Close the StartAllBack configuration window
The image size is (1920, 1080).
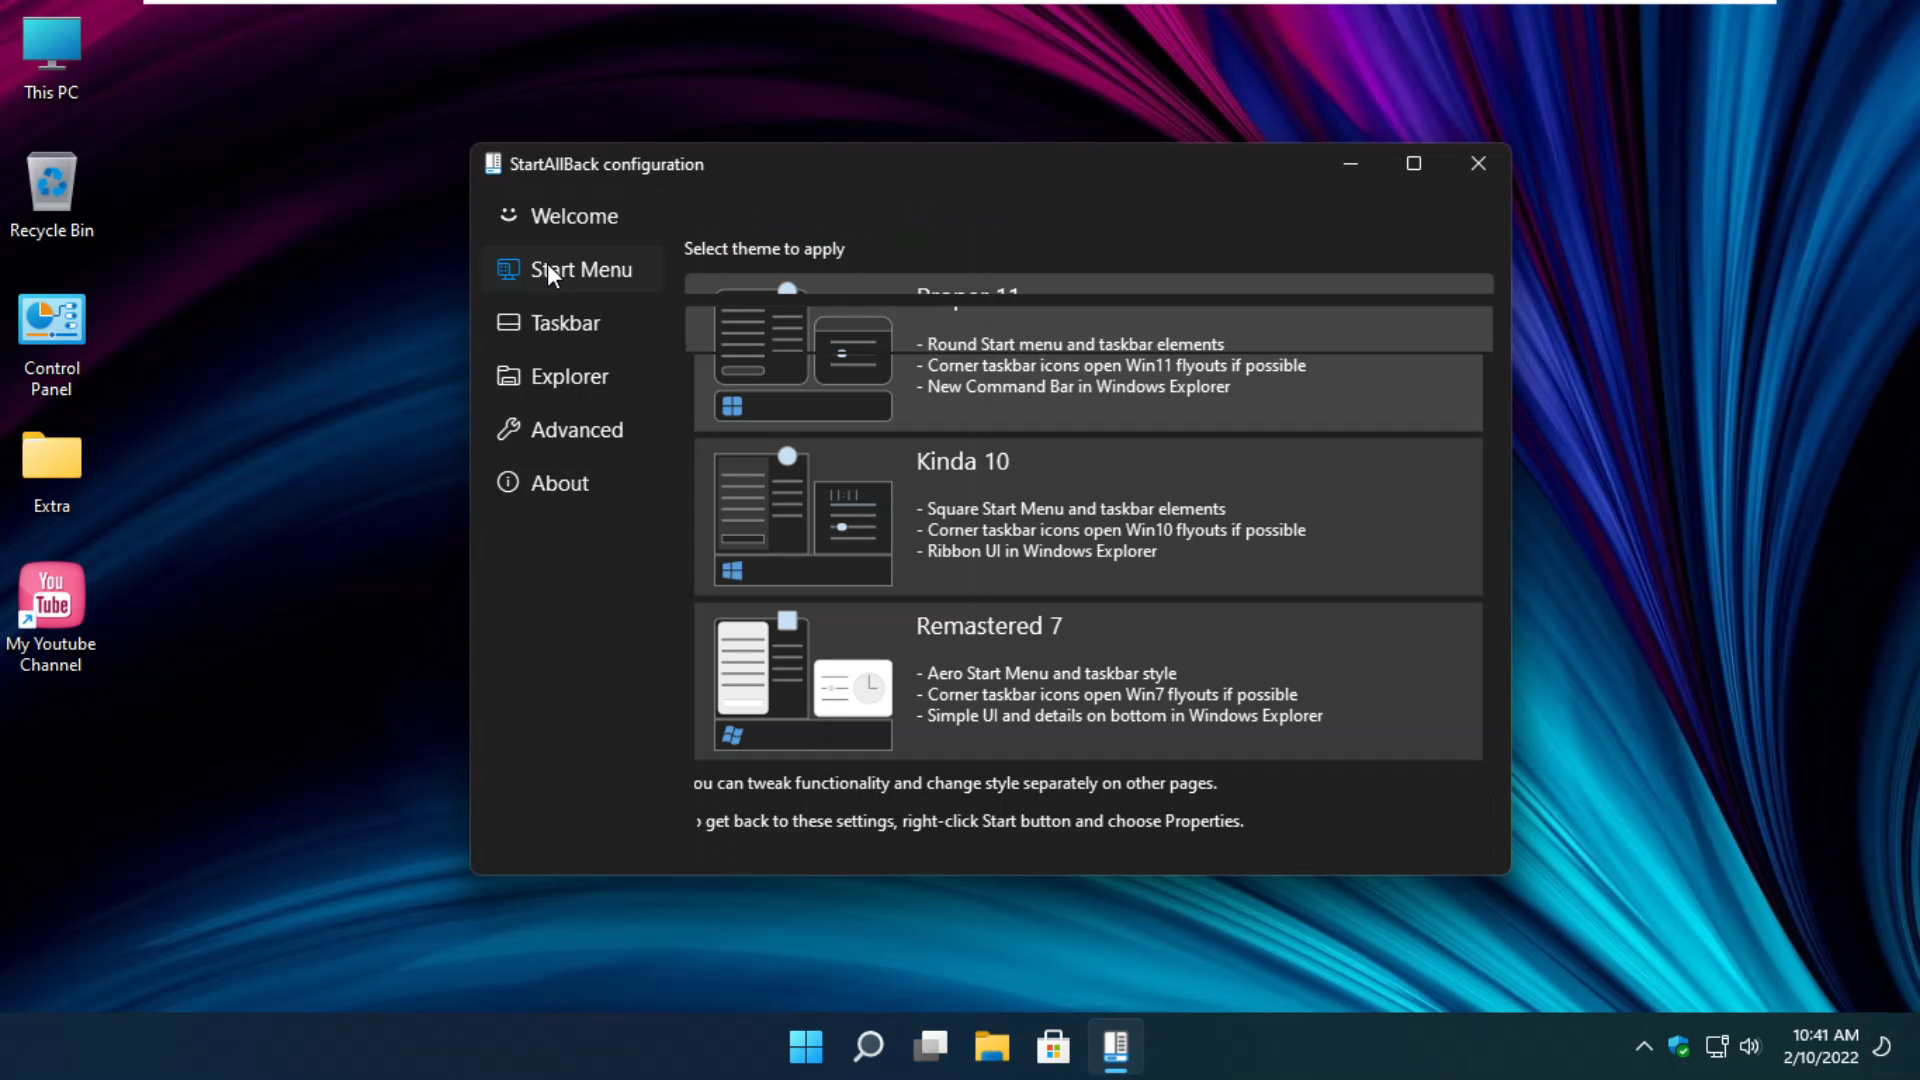tap(1478, 163)
